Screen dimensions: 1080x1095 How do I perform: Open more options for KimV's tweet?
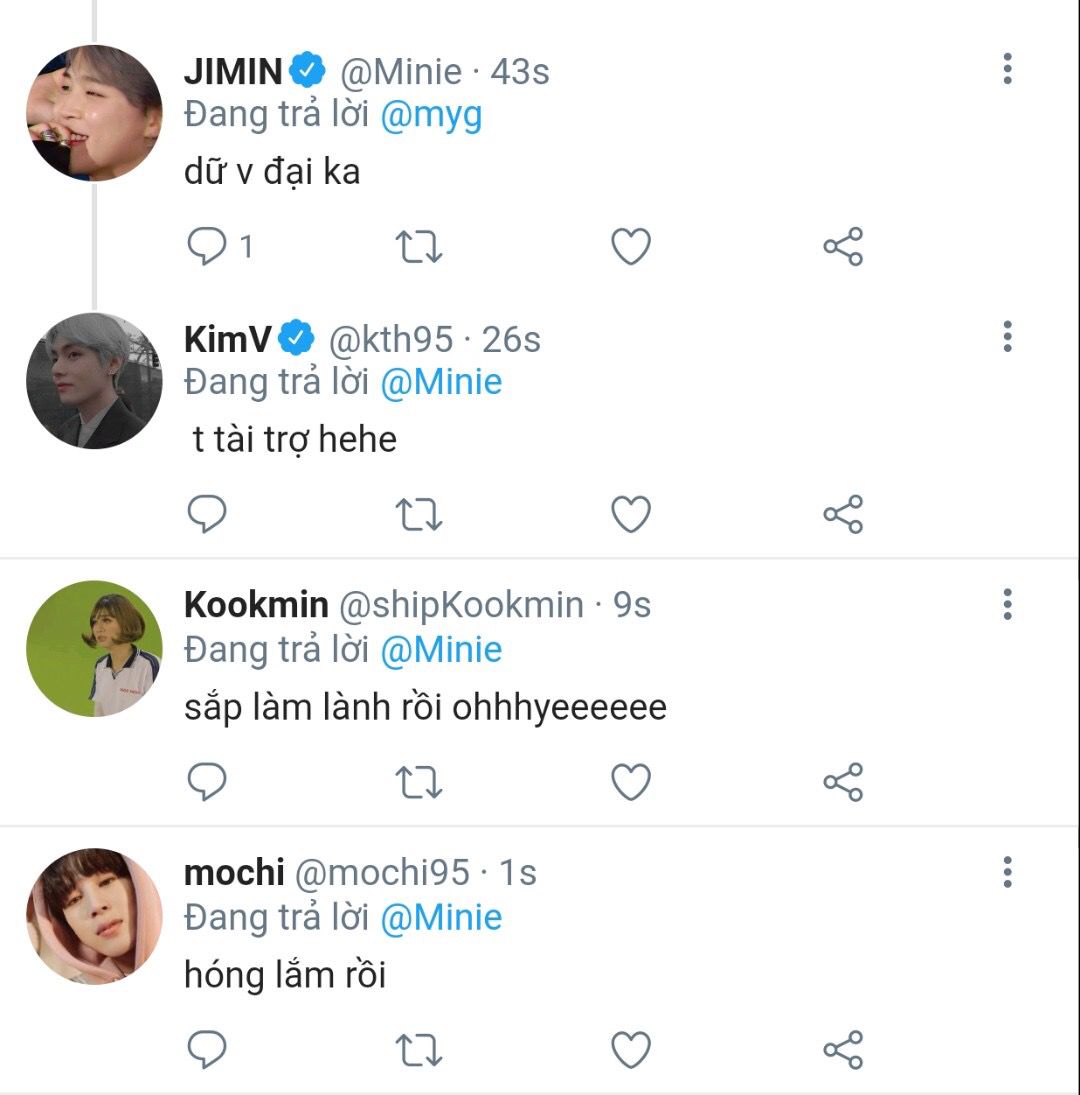(1007, 337)
